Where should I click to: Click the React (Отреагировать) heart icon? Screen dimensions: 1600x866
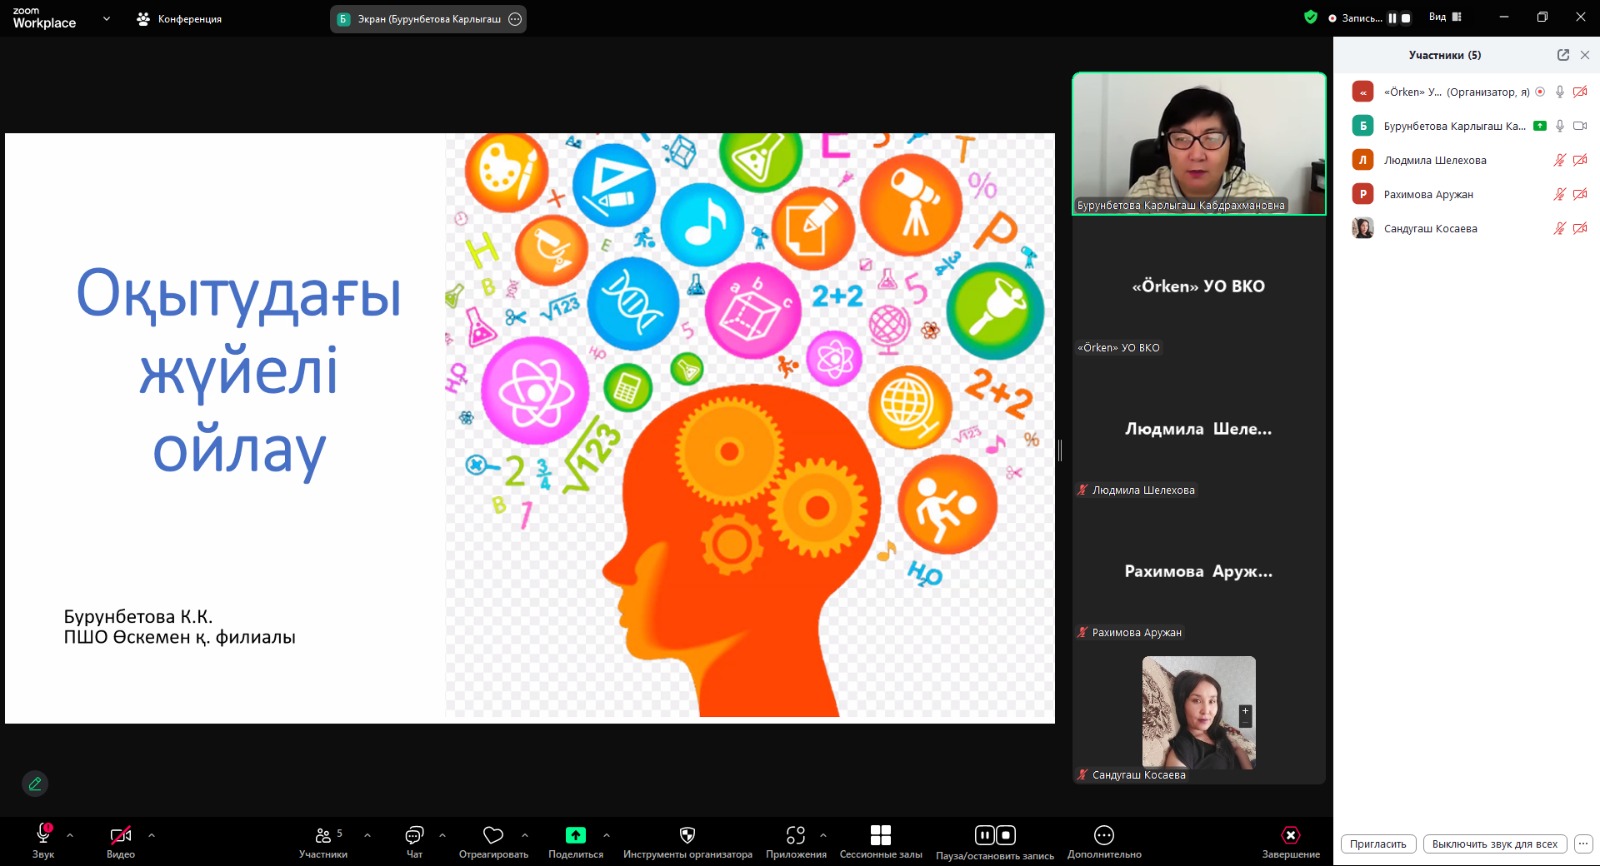pos(493,836)
